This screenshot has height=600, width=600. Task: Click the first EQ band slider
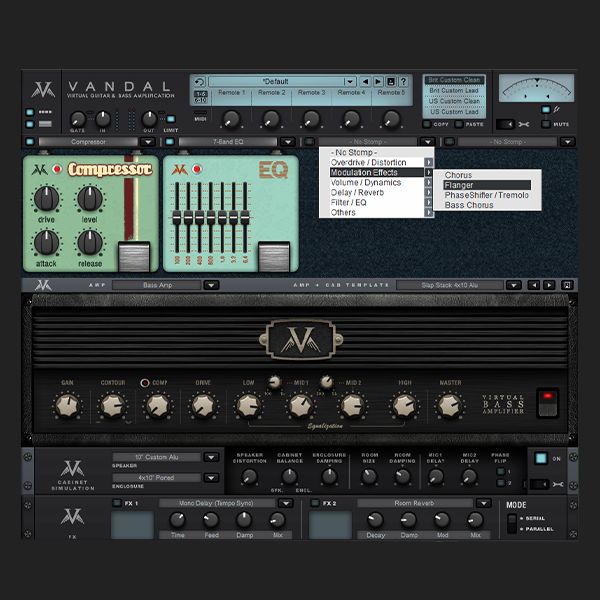pos(177,218)
